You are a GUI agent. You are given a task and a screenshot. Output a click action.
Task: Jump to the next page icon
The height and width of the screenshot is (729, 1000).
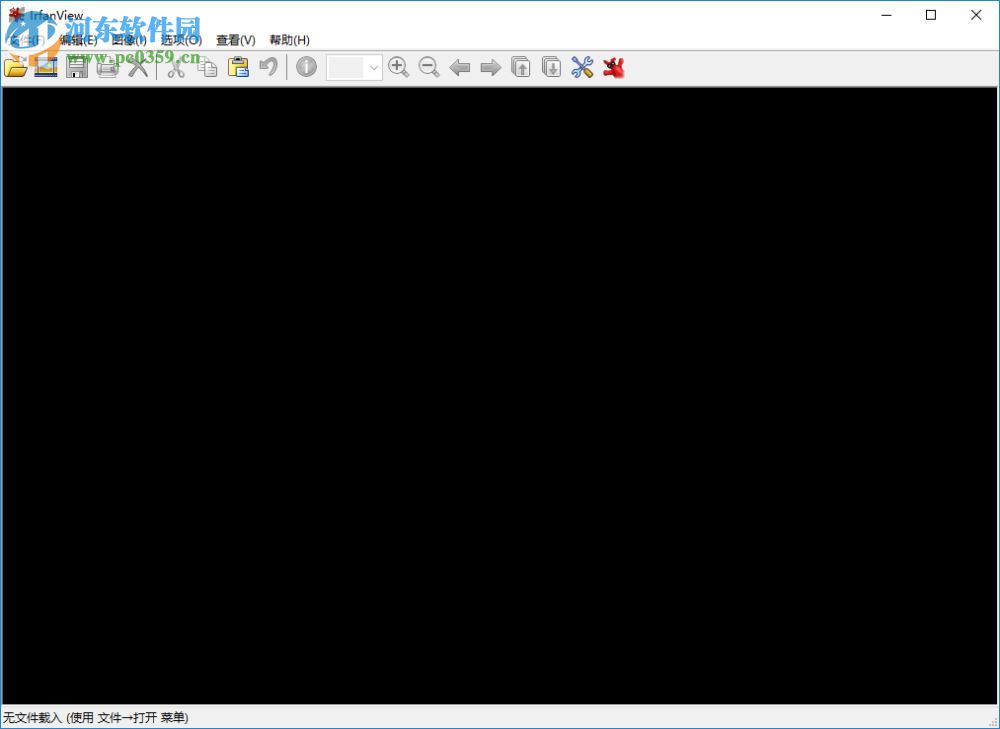click(x=552, y=67)
